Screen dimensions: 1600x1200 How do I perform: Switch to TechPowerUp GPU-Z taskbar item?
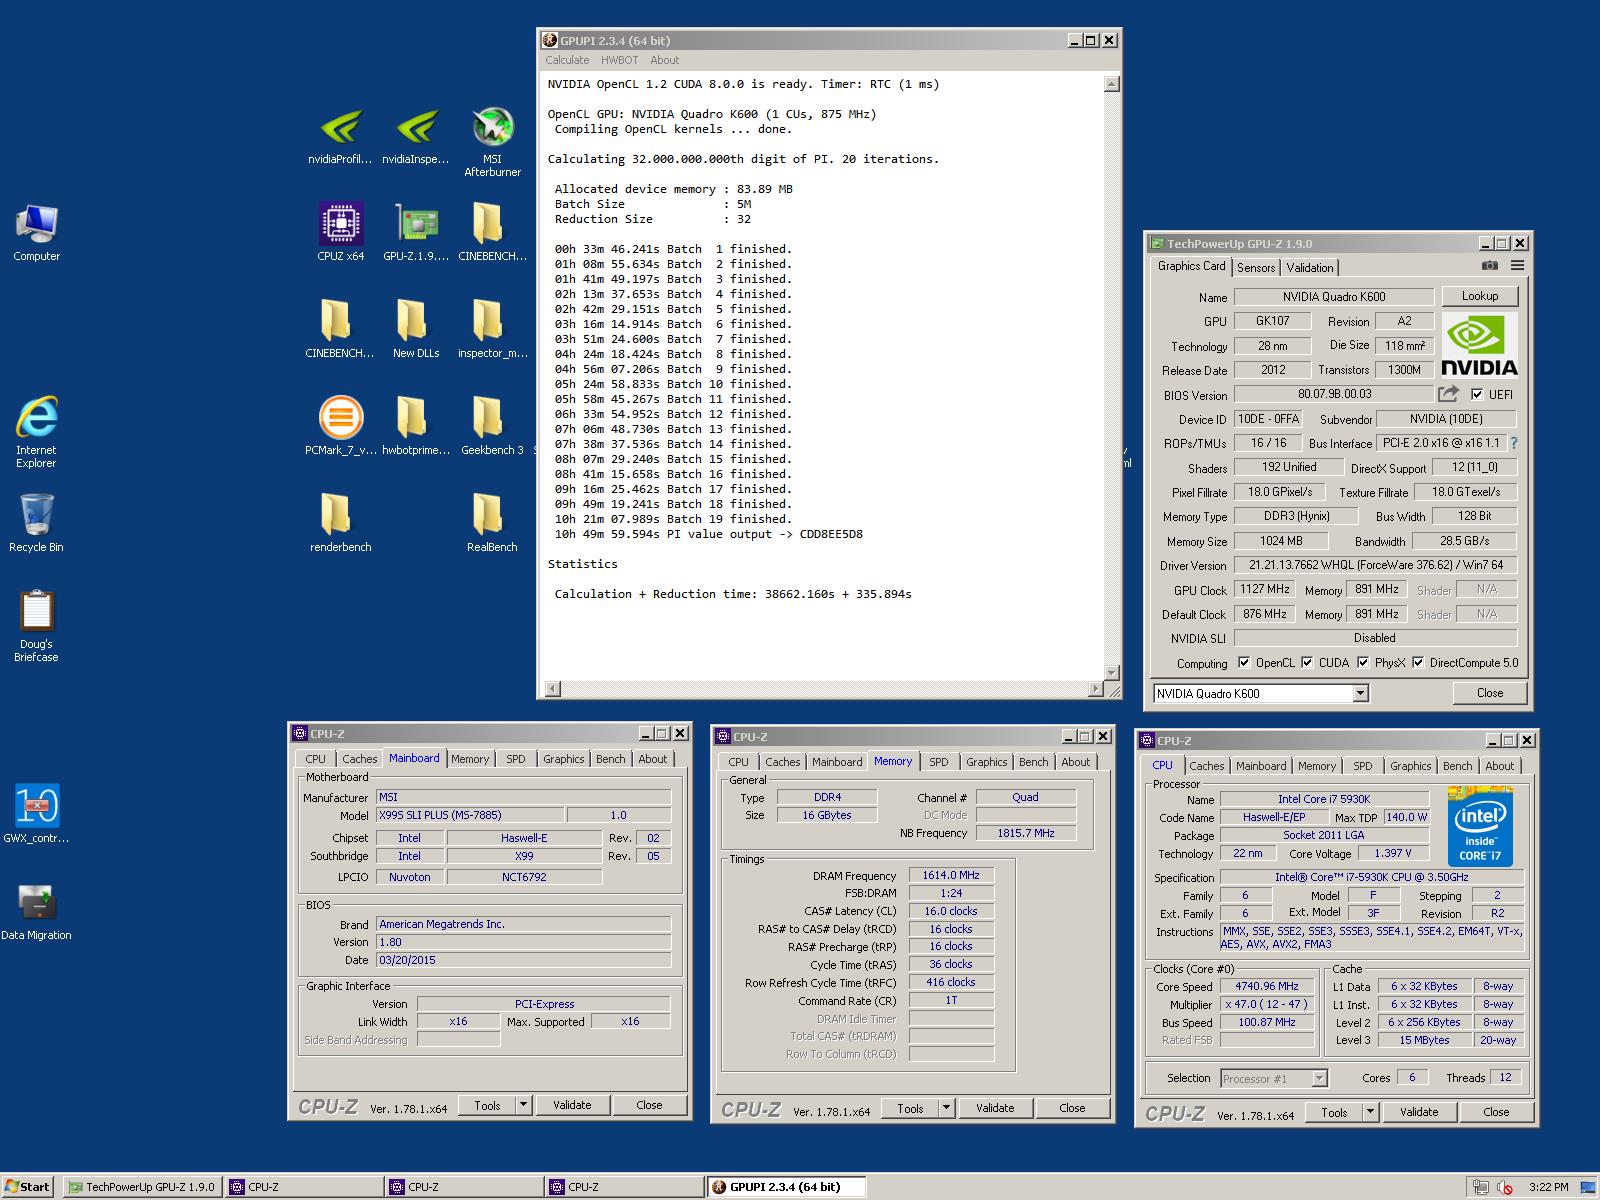click(x=142, y=1187)
